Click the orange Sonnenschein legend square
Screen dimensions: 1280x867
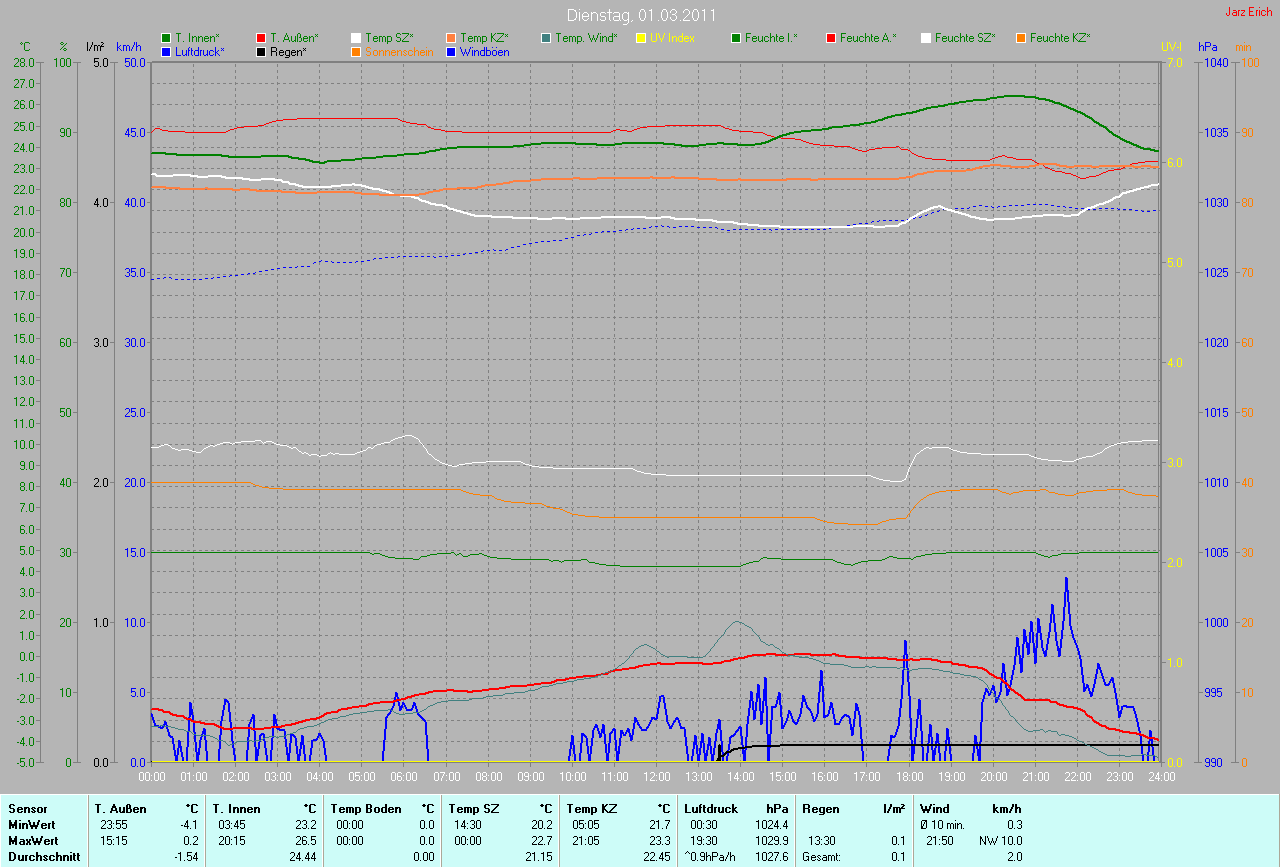point(356,51)
